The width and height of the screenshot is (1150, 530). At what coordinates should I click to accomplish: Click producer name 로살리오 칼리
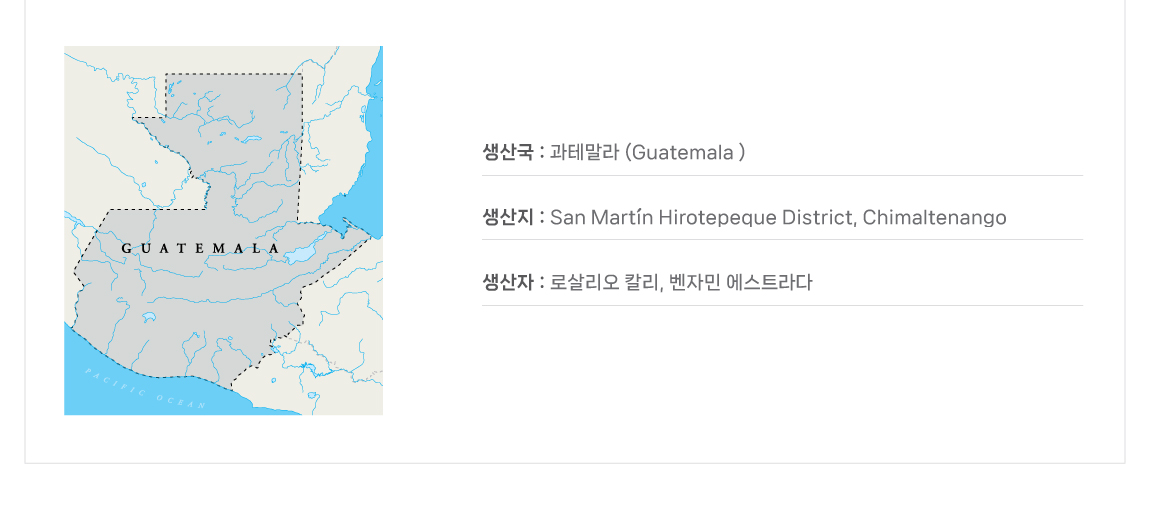coord(606,282)
